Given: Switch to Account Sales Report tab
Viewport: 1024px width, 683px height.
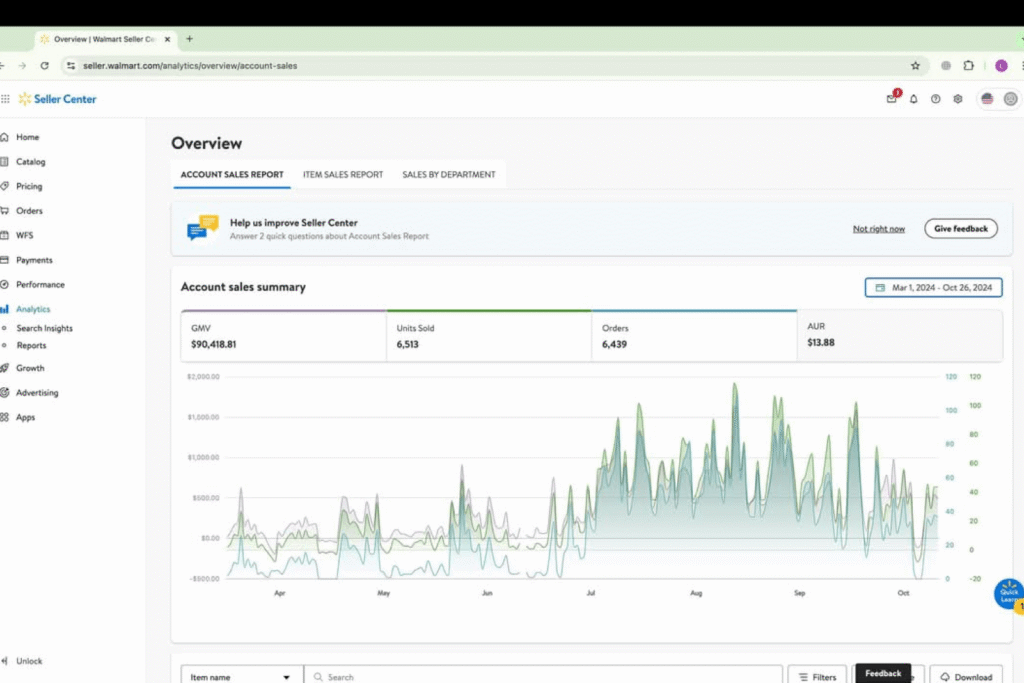Looking at the screenshot, I should (x=232, y=174).
